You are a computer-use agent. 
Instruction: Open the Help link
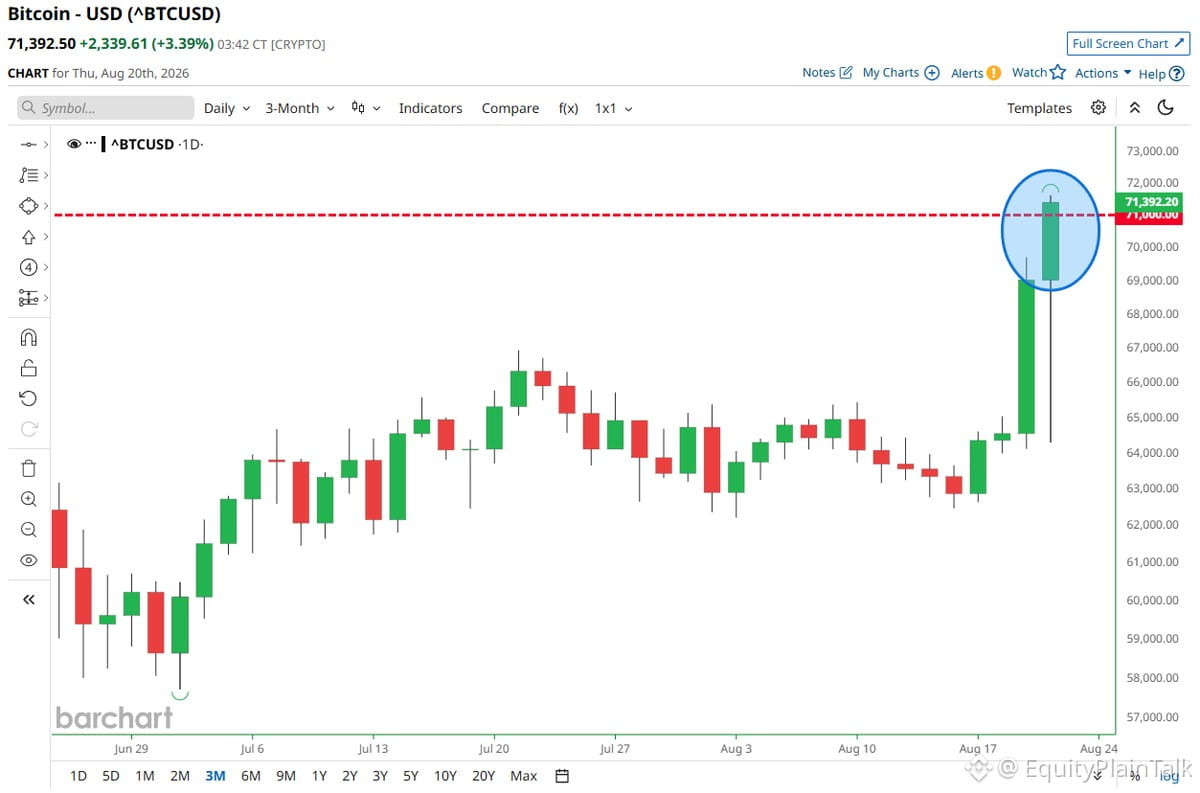[x=1161, y=73]
